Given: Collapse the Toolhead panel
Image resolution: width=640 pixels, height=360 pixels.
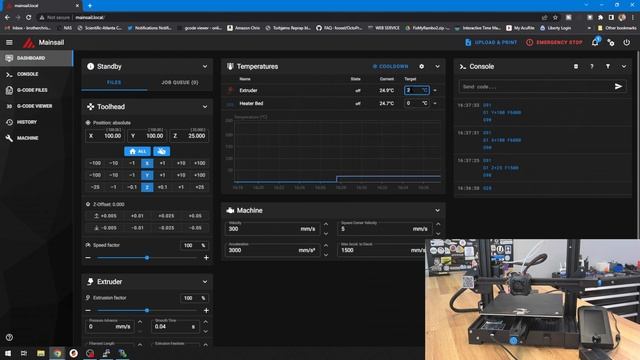Looking at the screenshot, I should 205,107.
